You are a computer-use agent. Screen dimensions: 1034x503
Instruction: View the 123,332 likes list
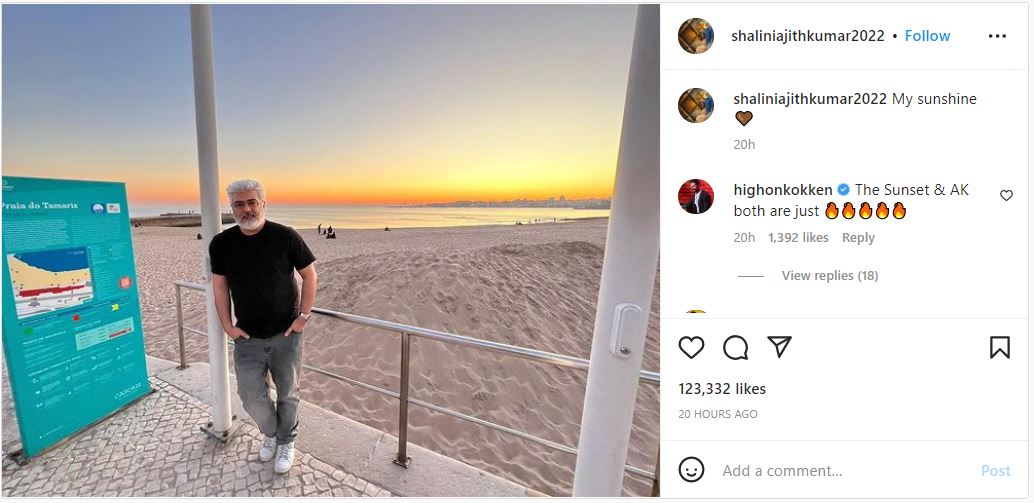pos(722,389)
